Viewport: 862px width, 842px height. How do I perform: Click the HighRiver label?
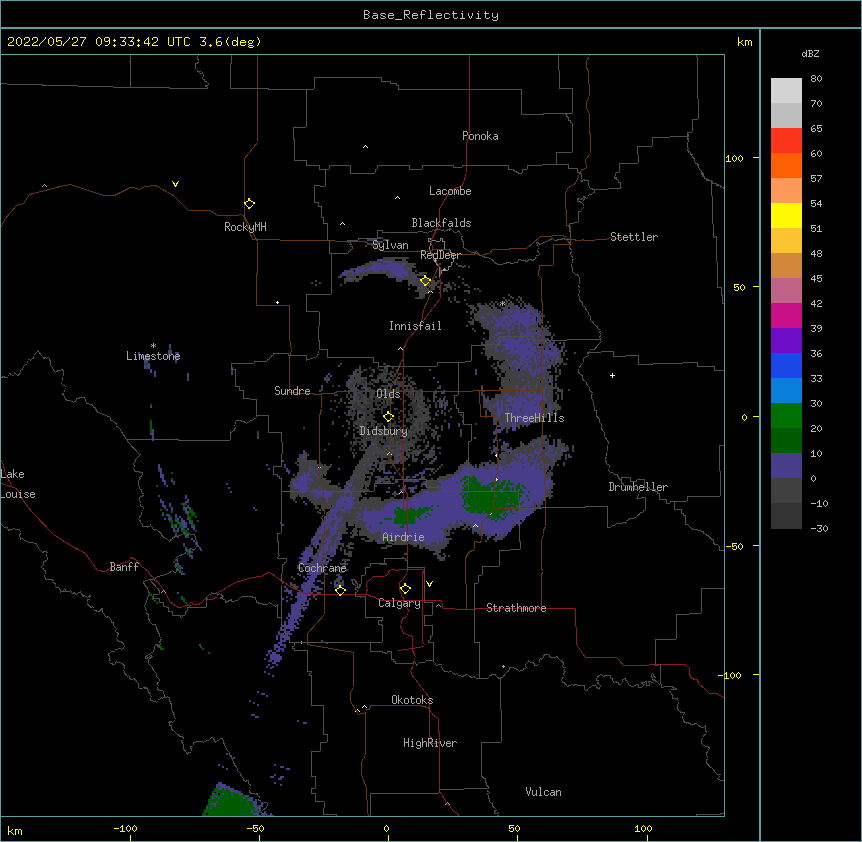[430, 743]
